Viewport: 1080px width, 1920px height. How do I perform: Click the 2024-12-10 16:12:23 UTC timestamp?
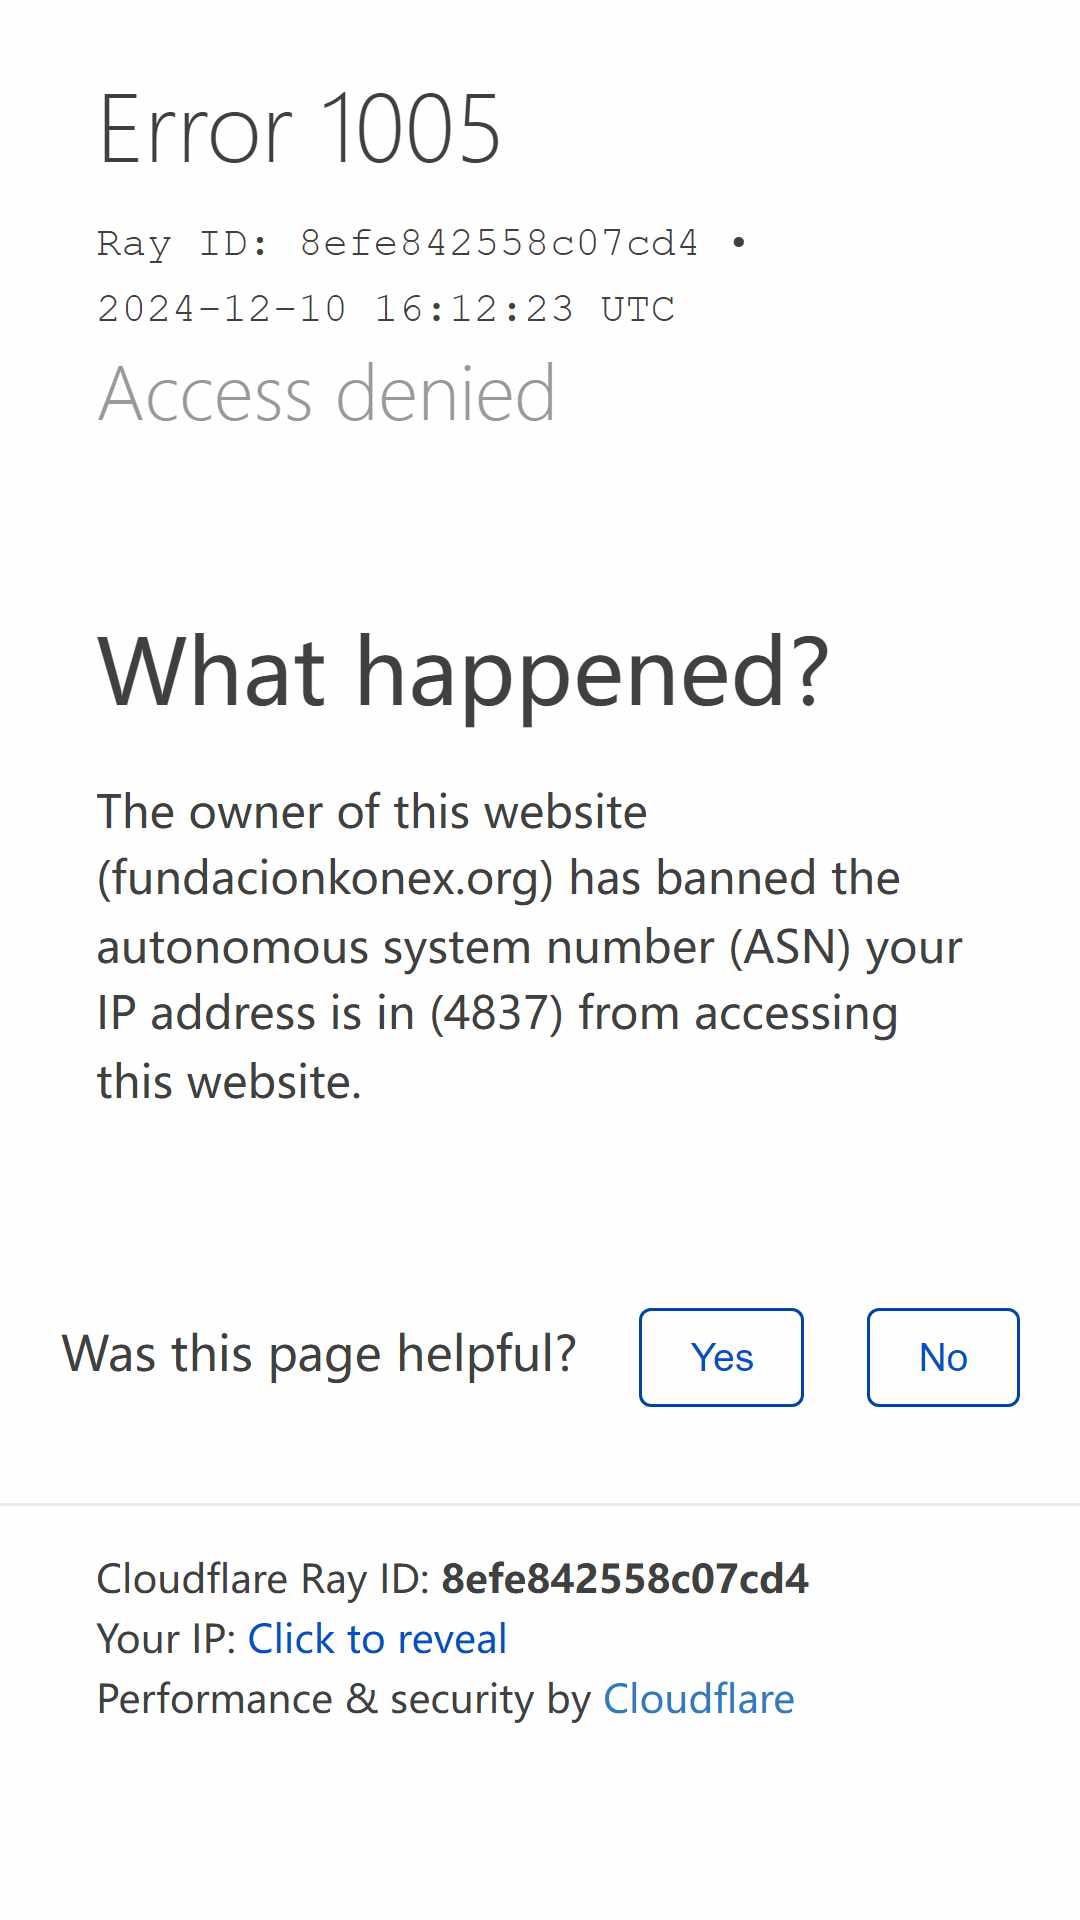coord(386,309)
